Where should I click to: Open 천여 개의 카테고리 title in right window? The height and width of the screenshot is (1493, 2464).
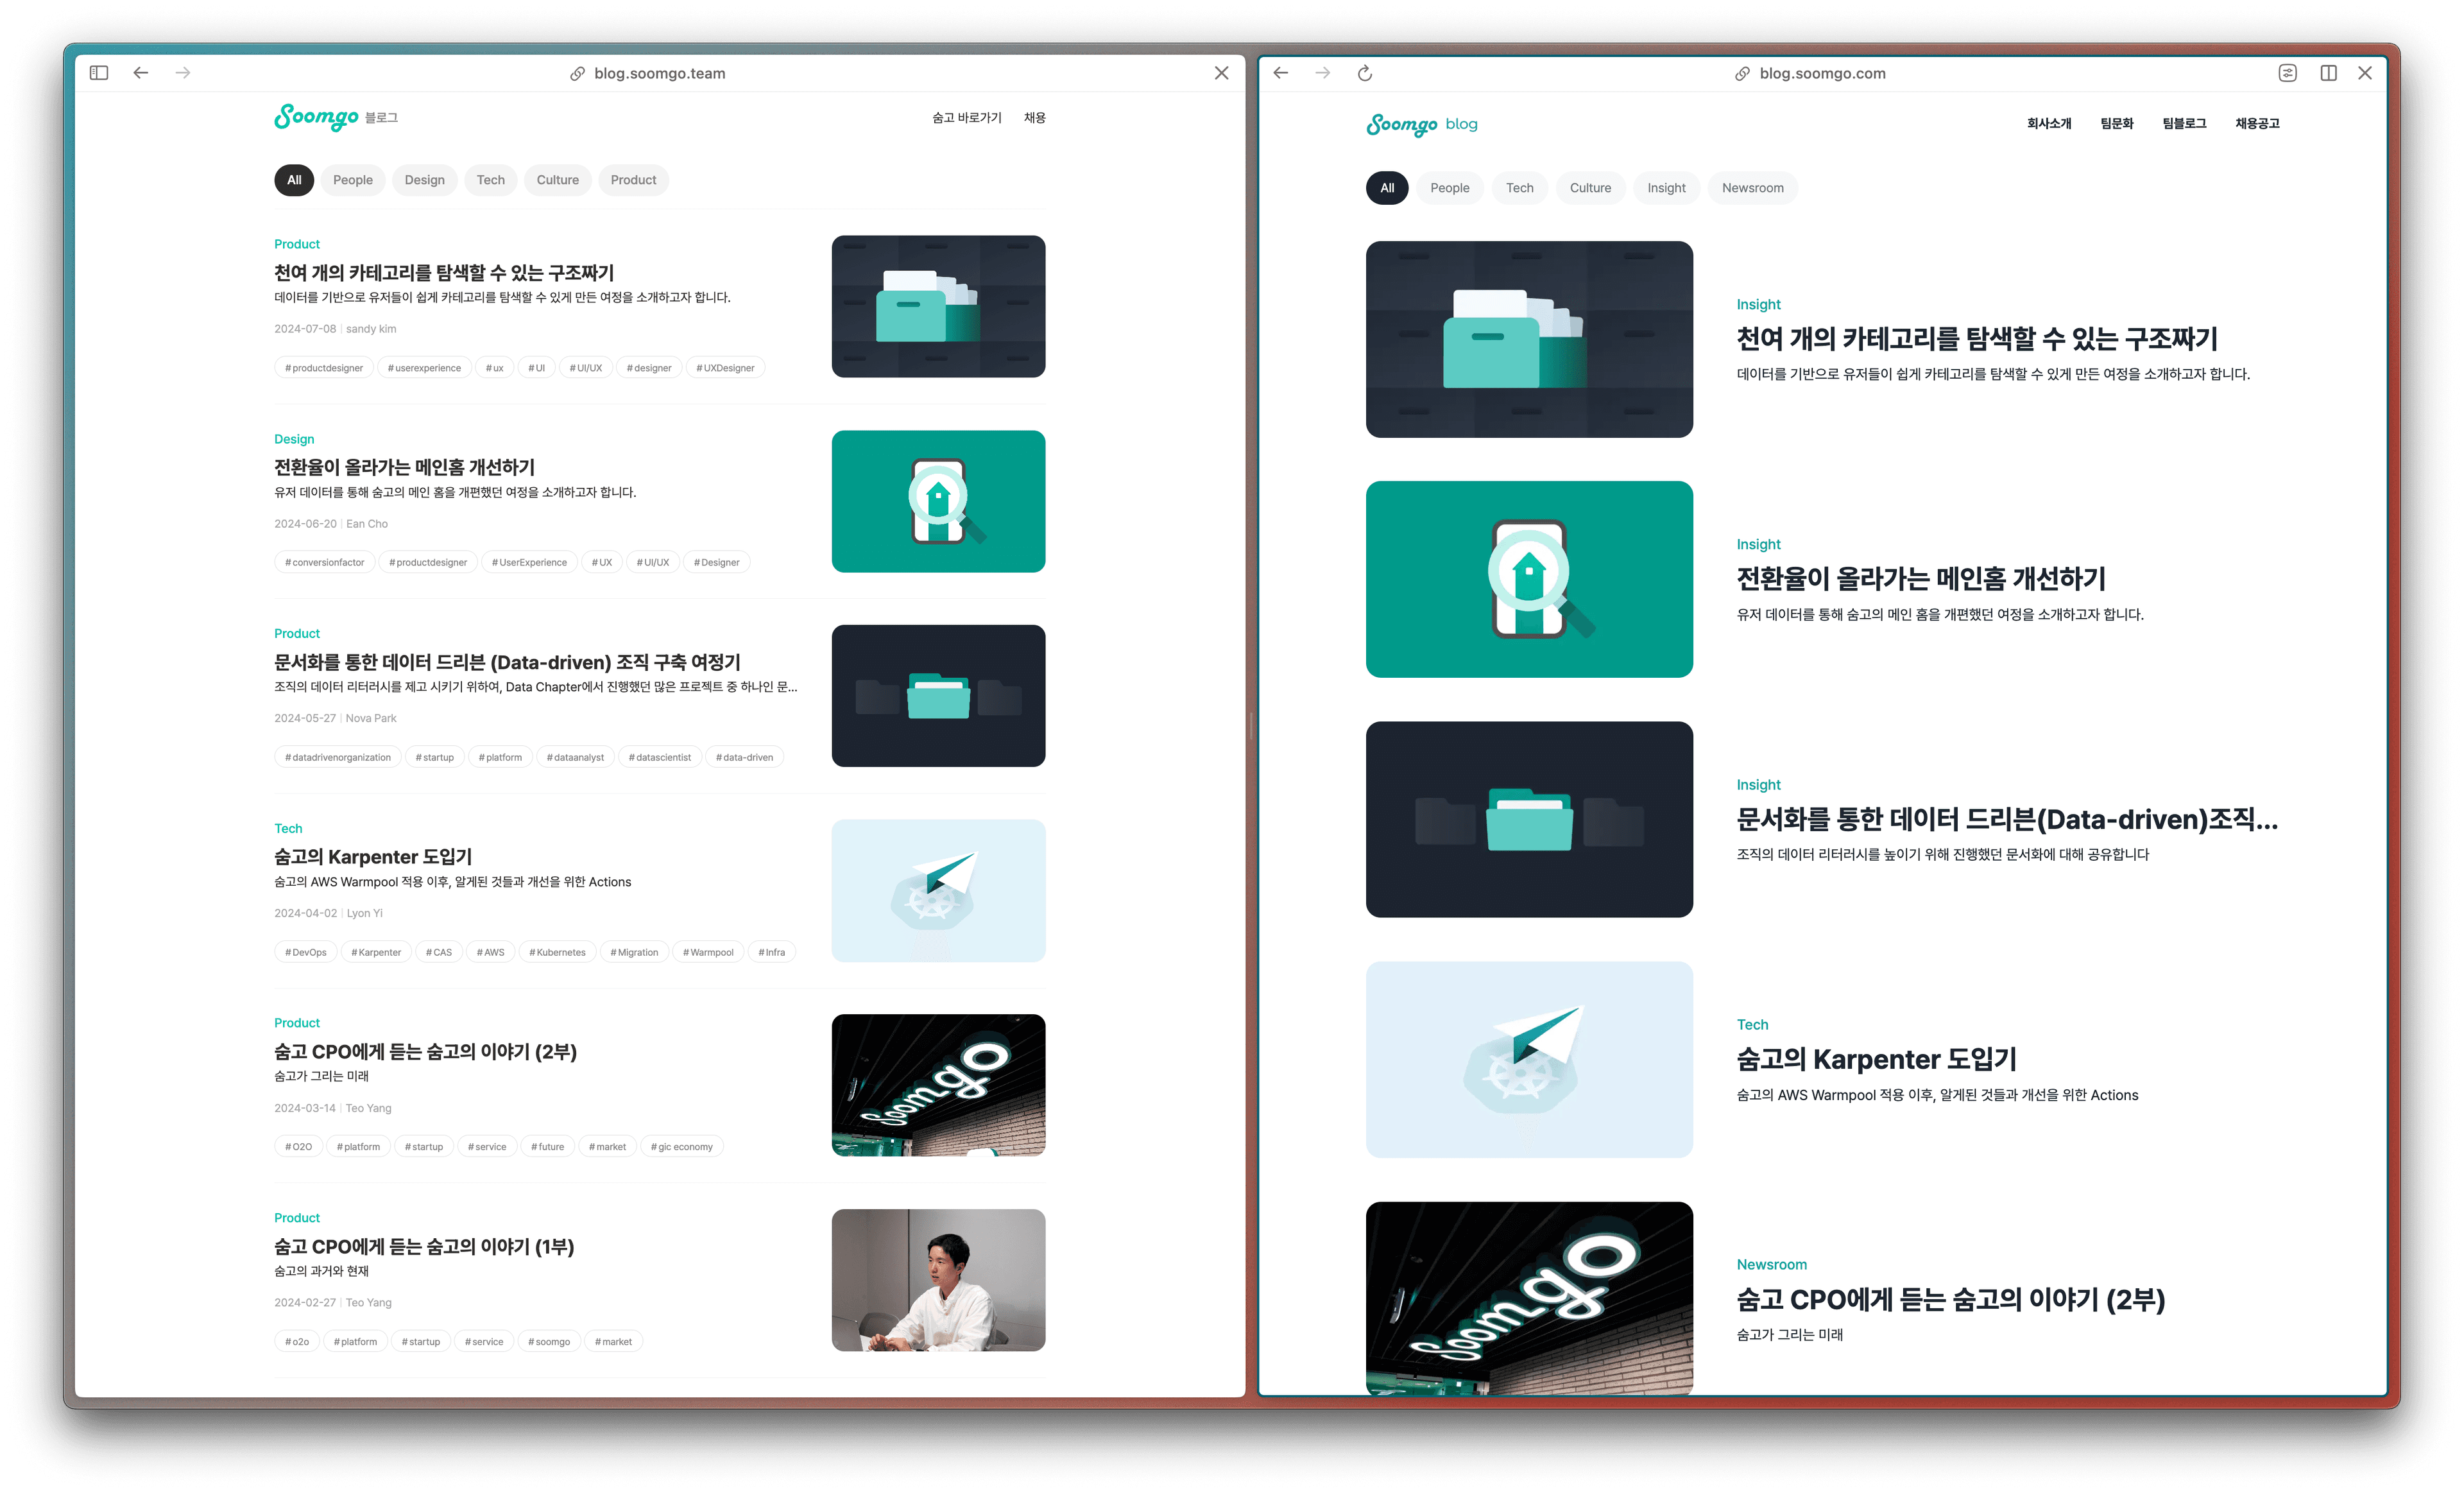tap(1977, 339)
